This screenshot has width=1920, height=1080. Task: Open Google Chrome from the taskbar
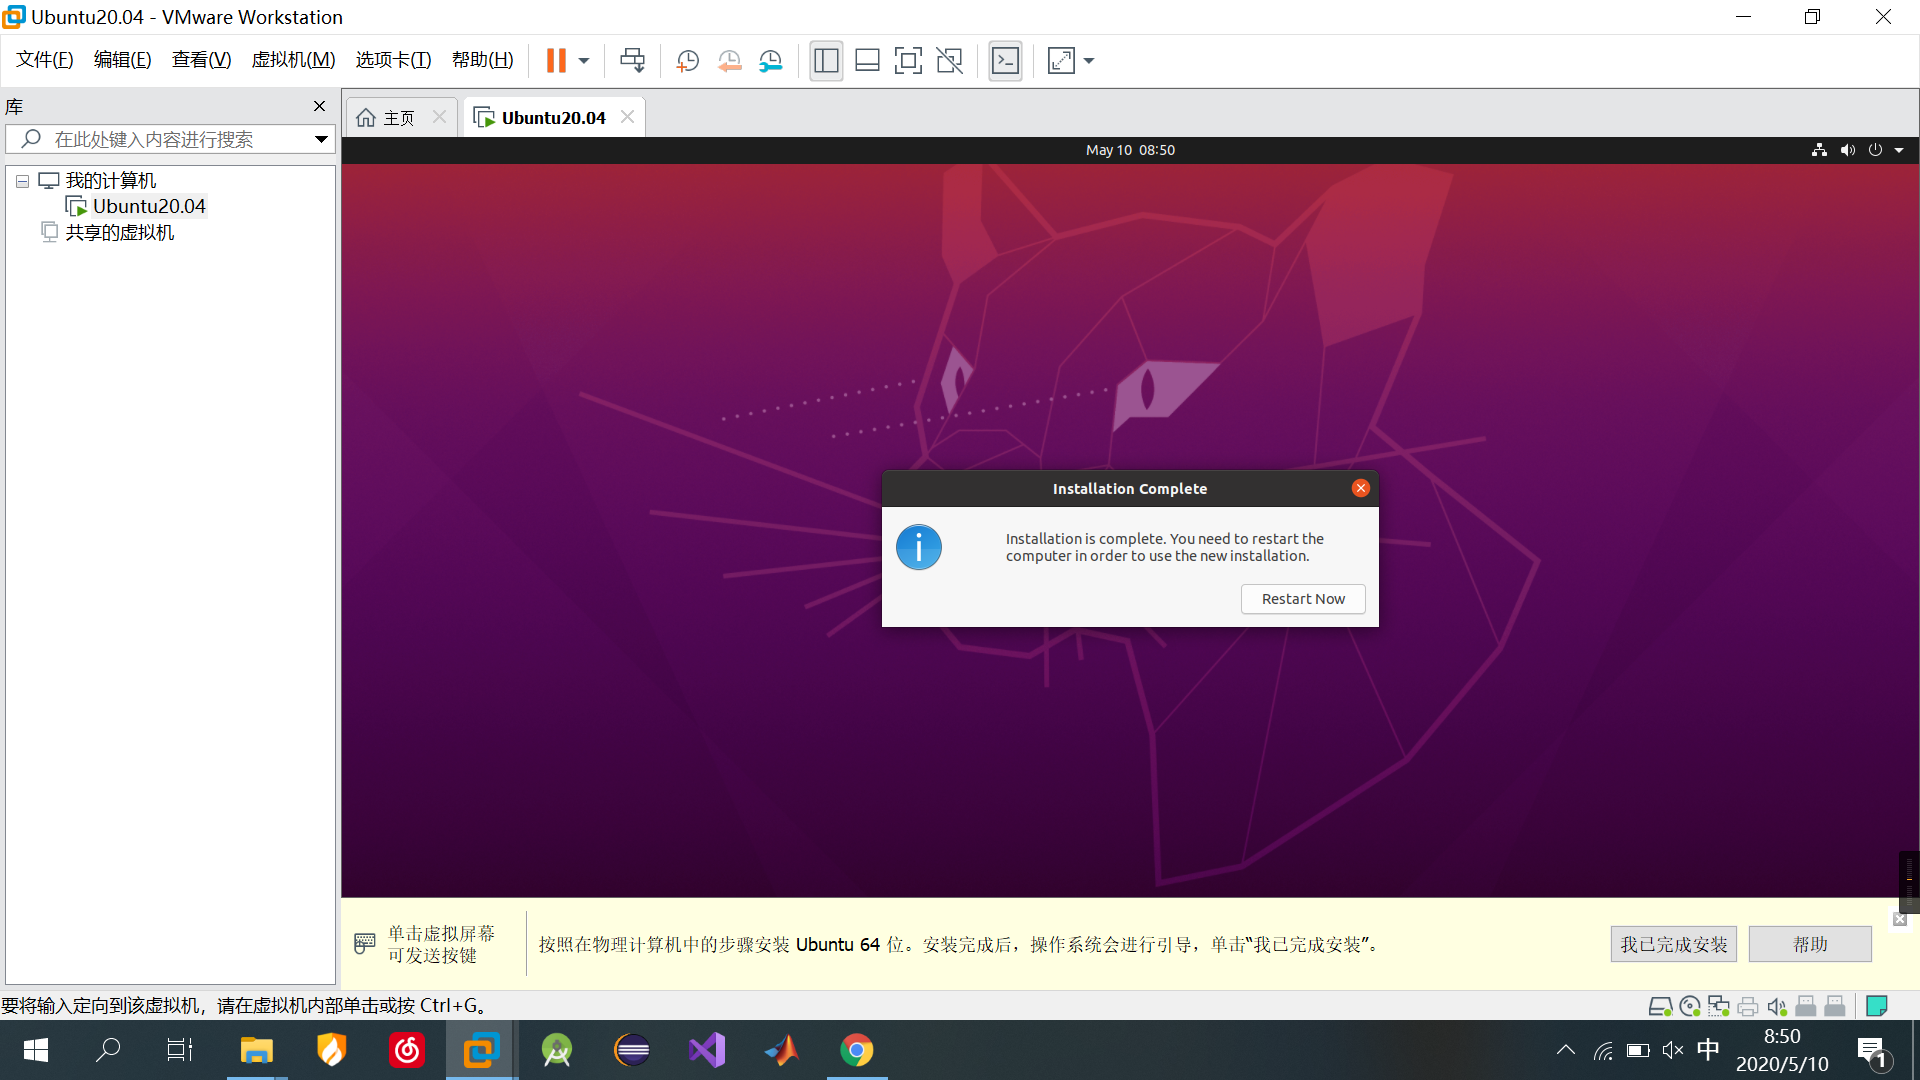pos(857,1050)
